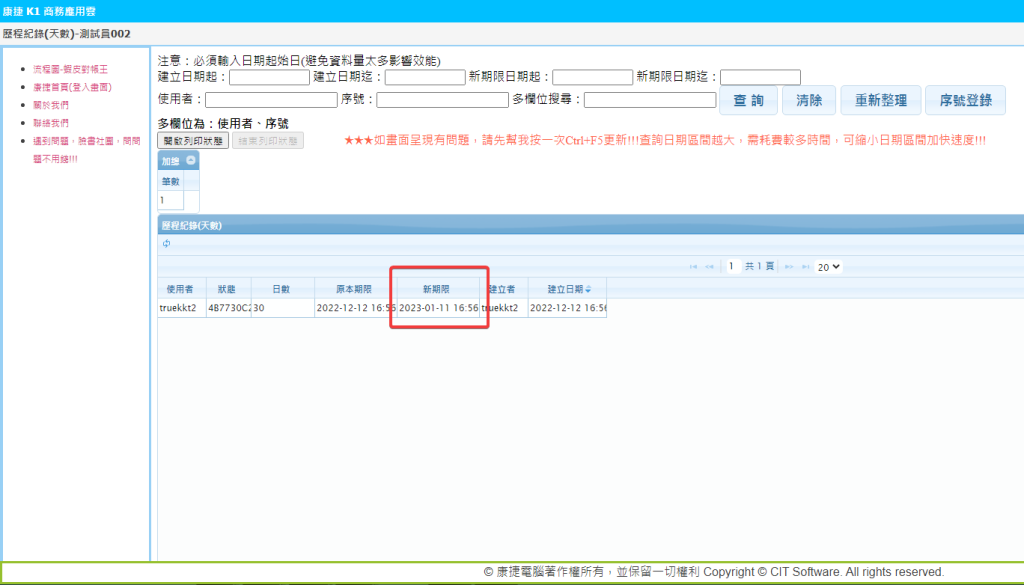Open the 聯絡我們 link
The width and height of the screenshot is (1024, 585).
coord(51,122)
